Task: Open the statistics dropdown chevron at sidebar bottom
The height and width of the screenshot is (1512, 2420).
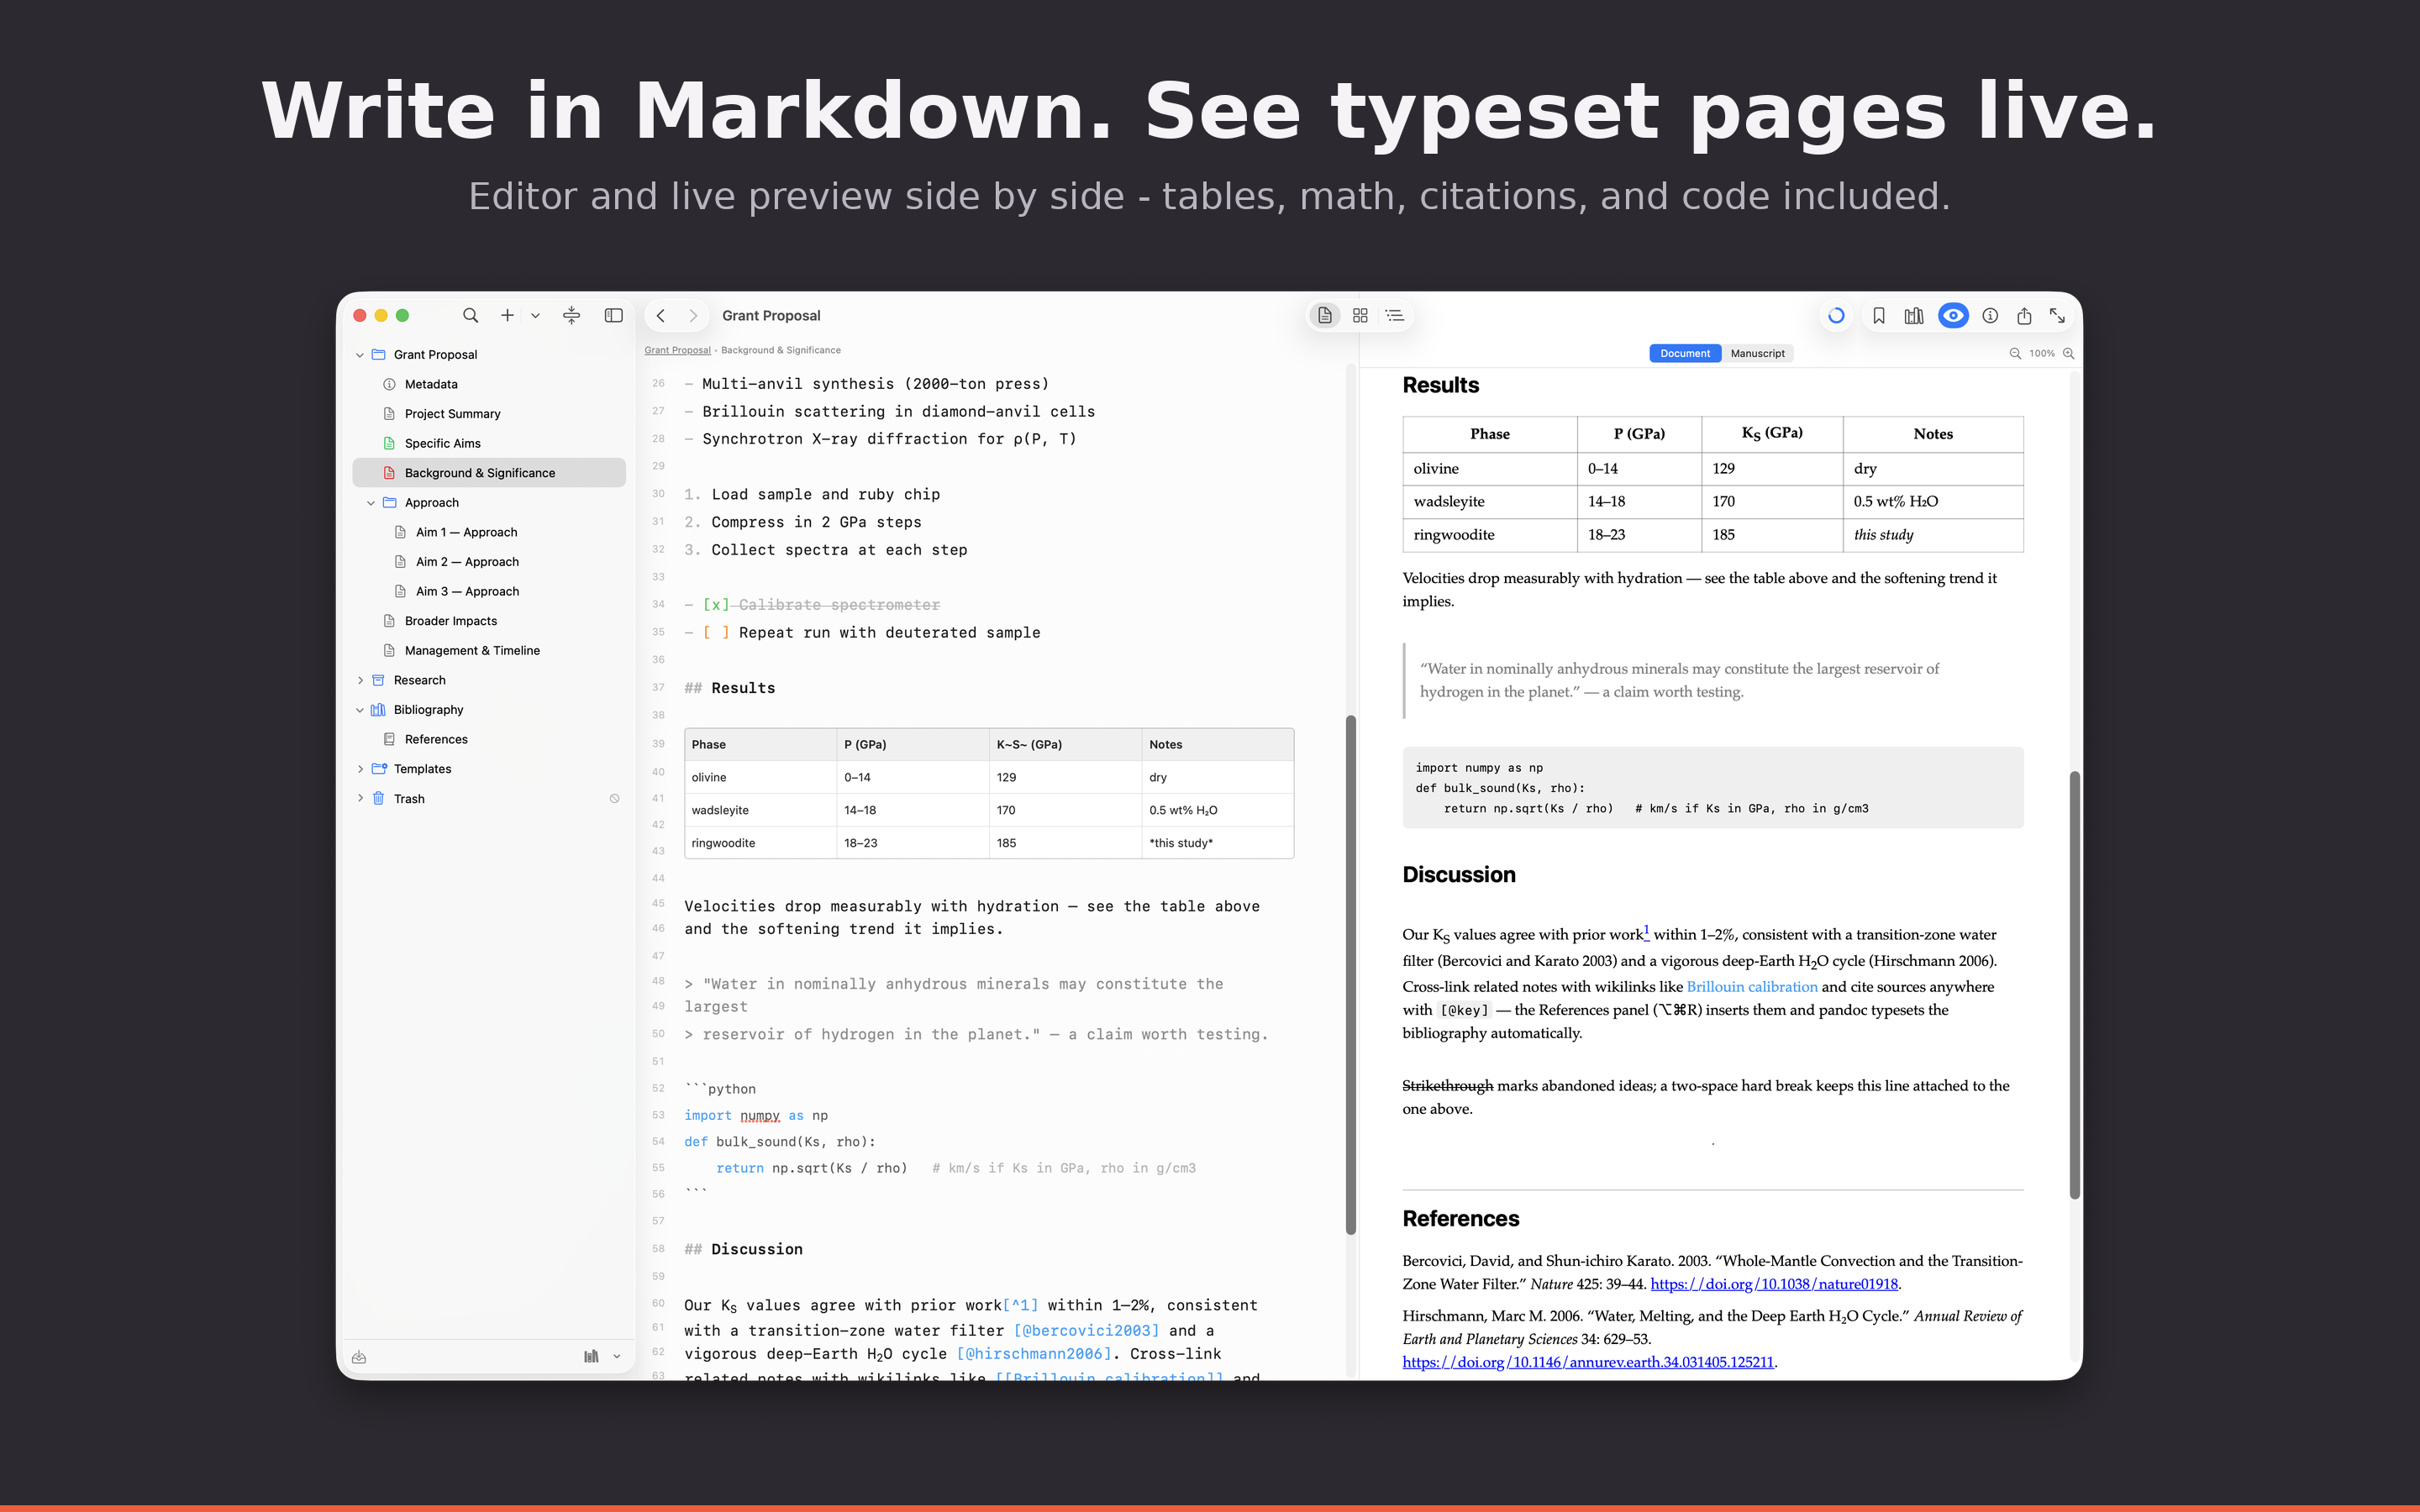Action: pyautogui.click(x=616, y=1357)
